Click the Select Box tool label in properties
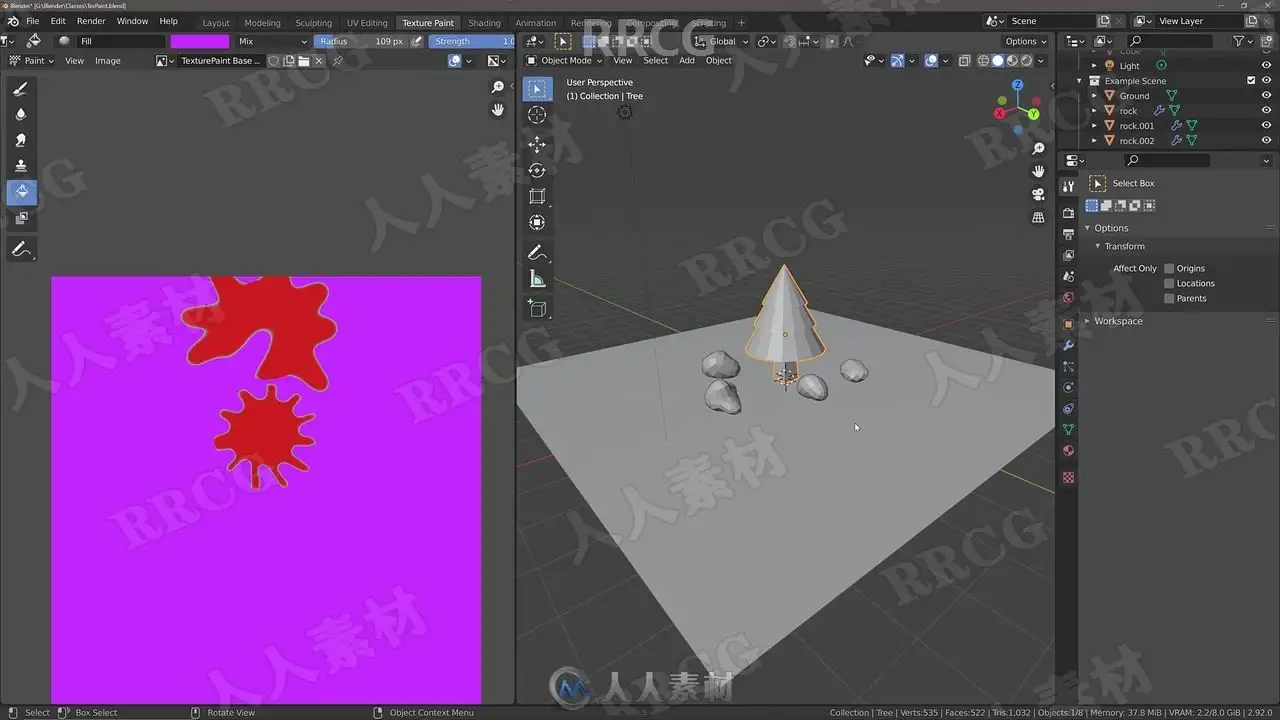 click(1133, 183)
